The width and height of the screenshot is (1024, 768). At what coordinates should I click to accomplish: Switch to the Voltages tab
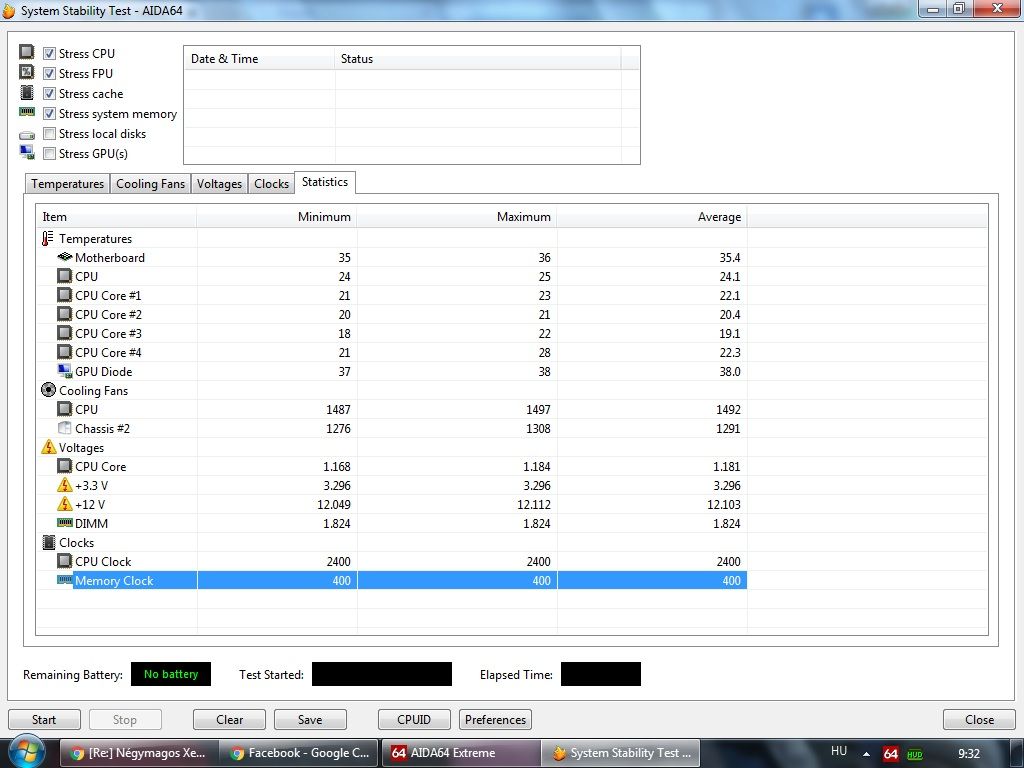pos(219,184)
